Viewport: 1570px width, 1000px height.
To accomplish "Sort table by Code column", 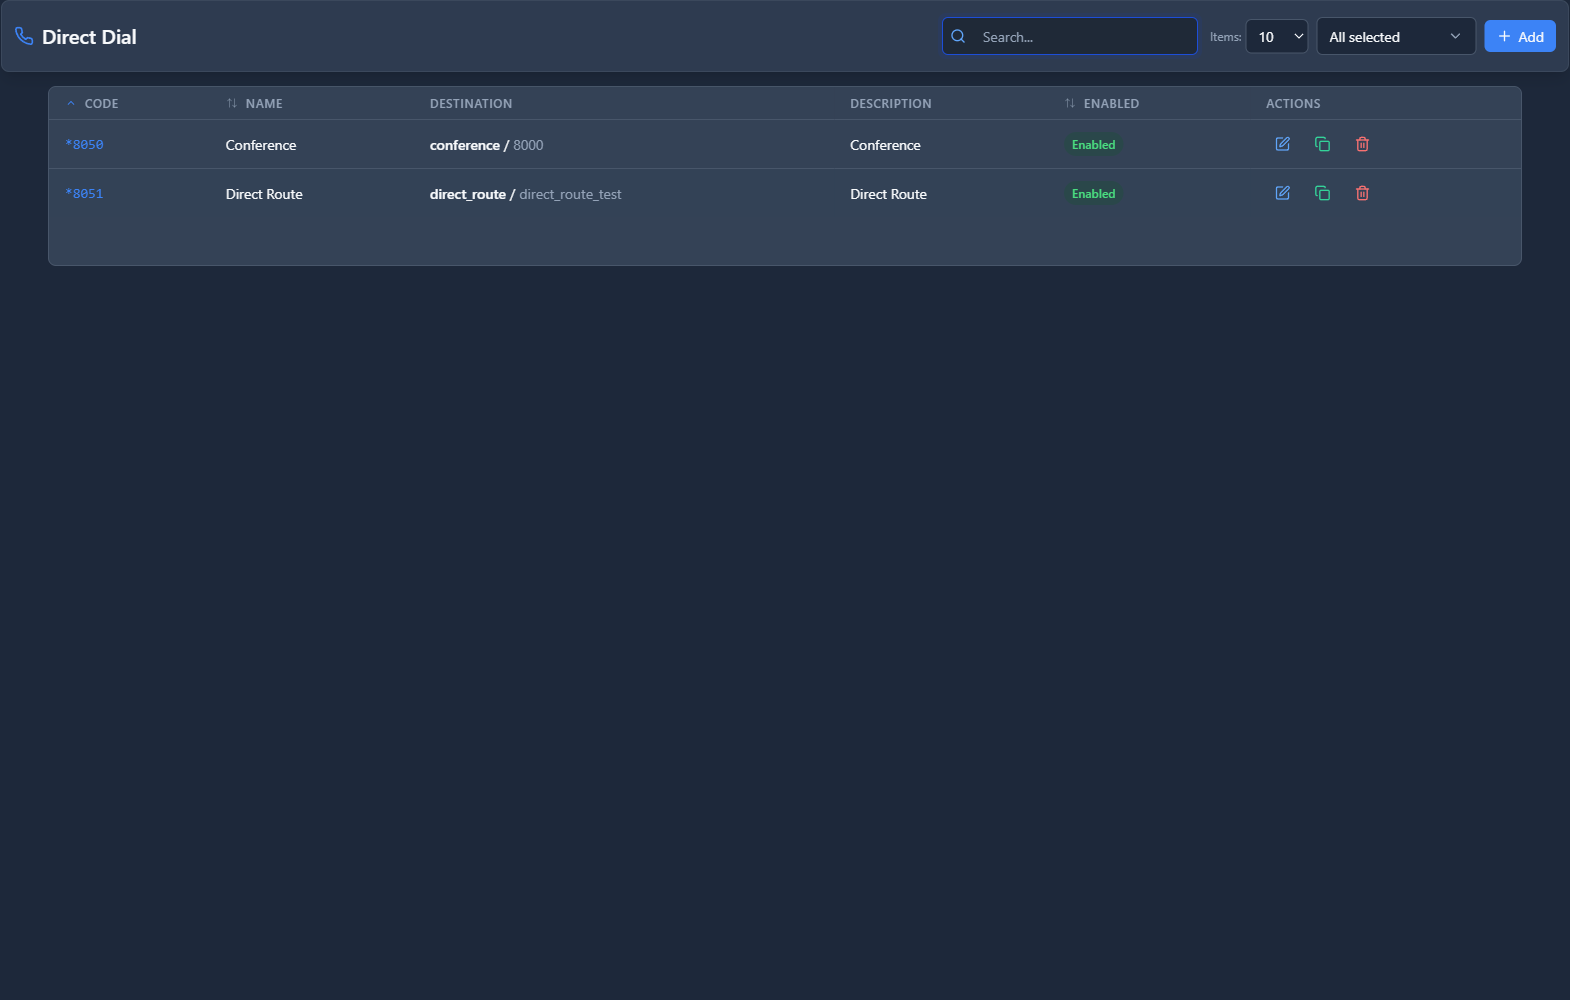I will (x=100, y=104).
